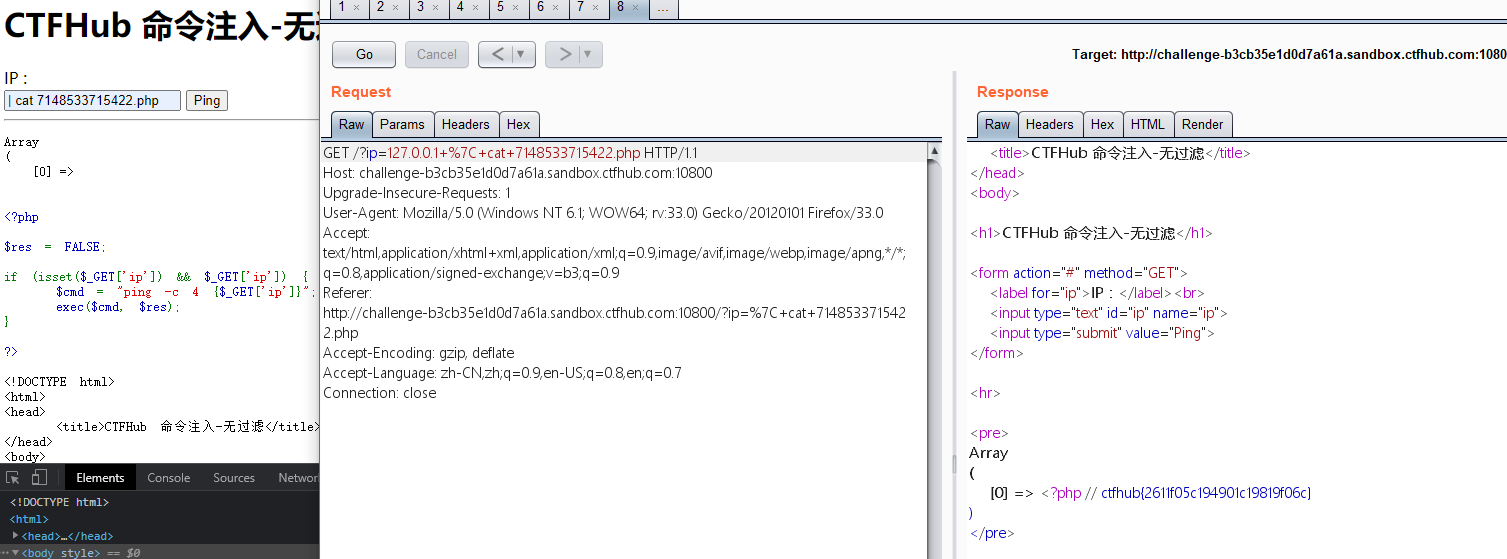This screenshot has width=1507, height=559.
Task: Click the $cmd ping line in page source
Action: [x=186, y=292]
